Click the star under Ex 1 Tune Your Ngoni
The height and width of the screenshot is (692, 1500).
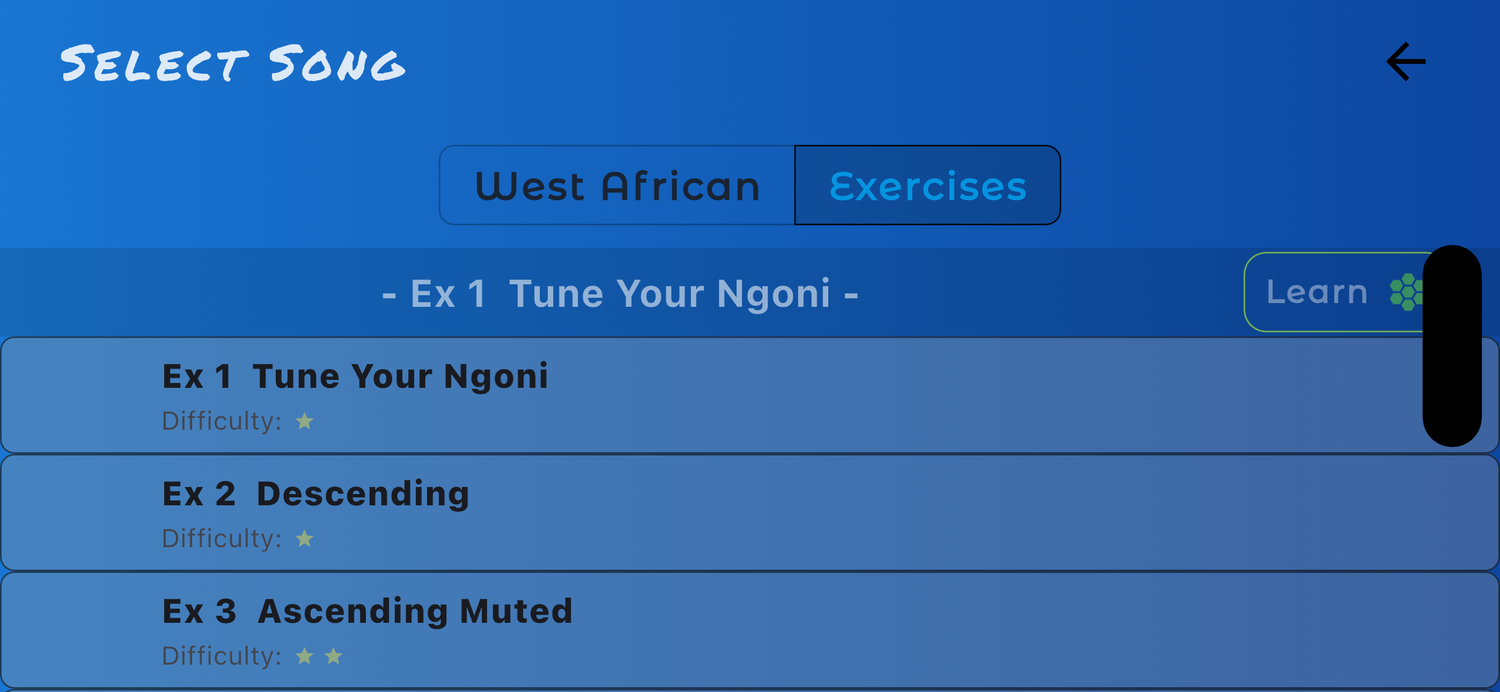[304, 421]
